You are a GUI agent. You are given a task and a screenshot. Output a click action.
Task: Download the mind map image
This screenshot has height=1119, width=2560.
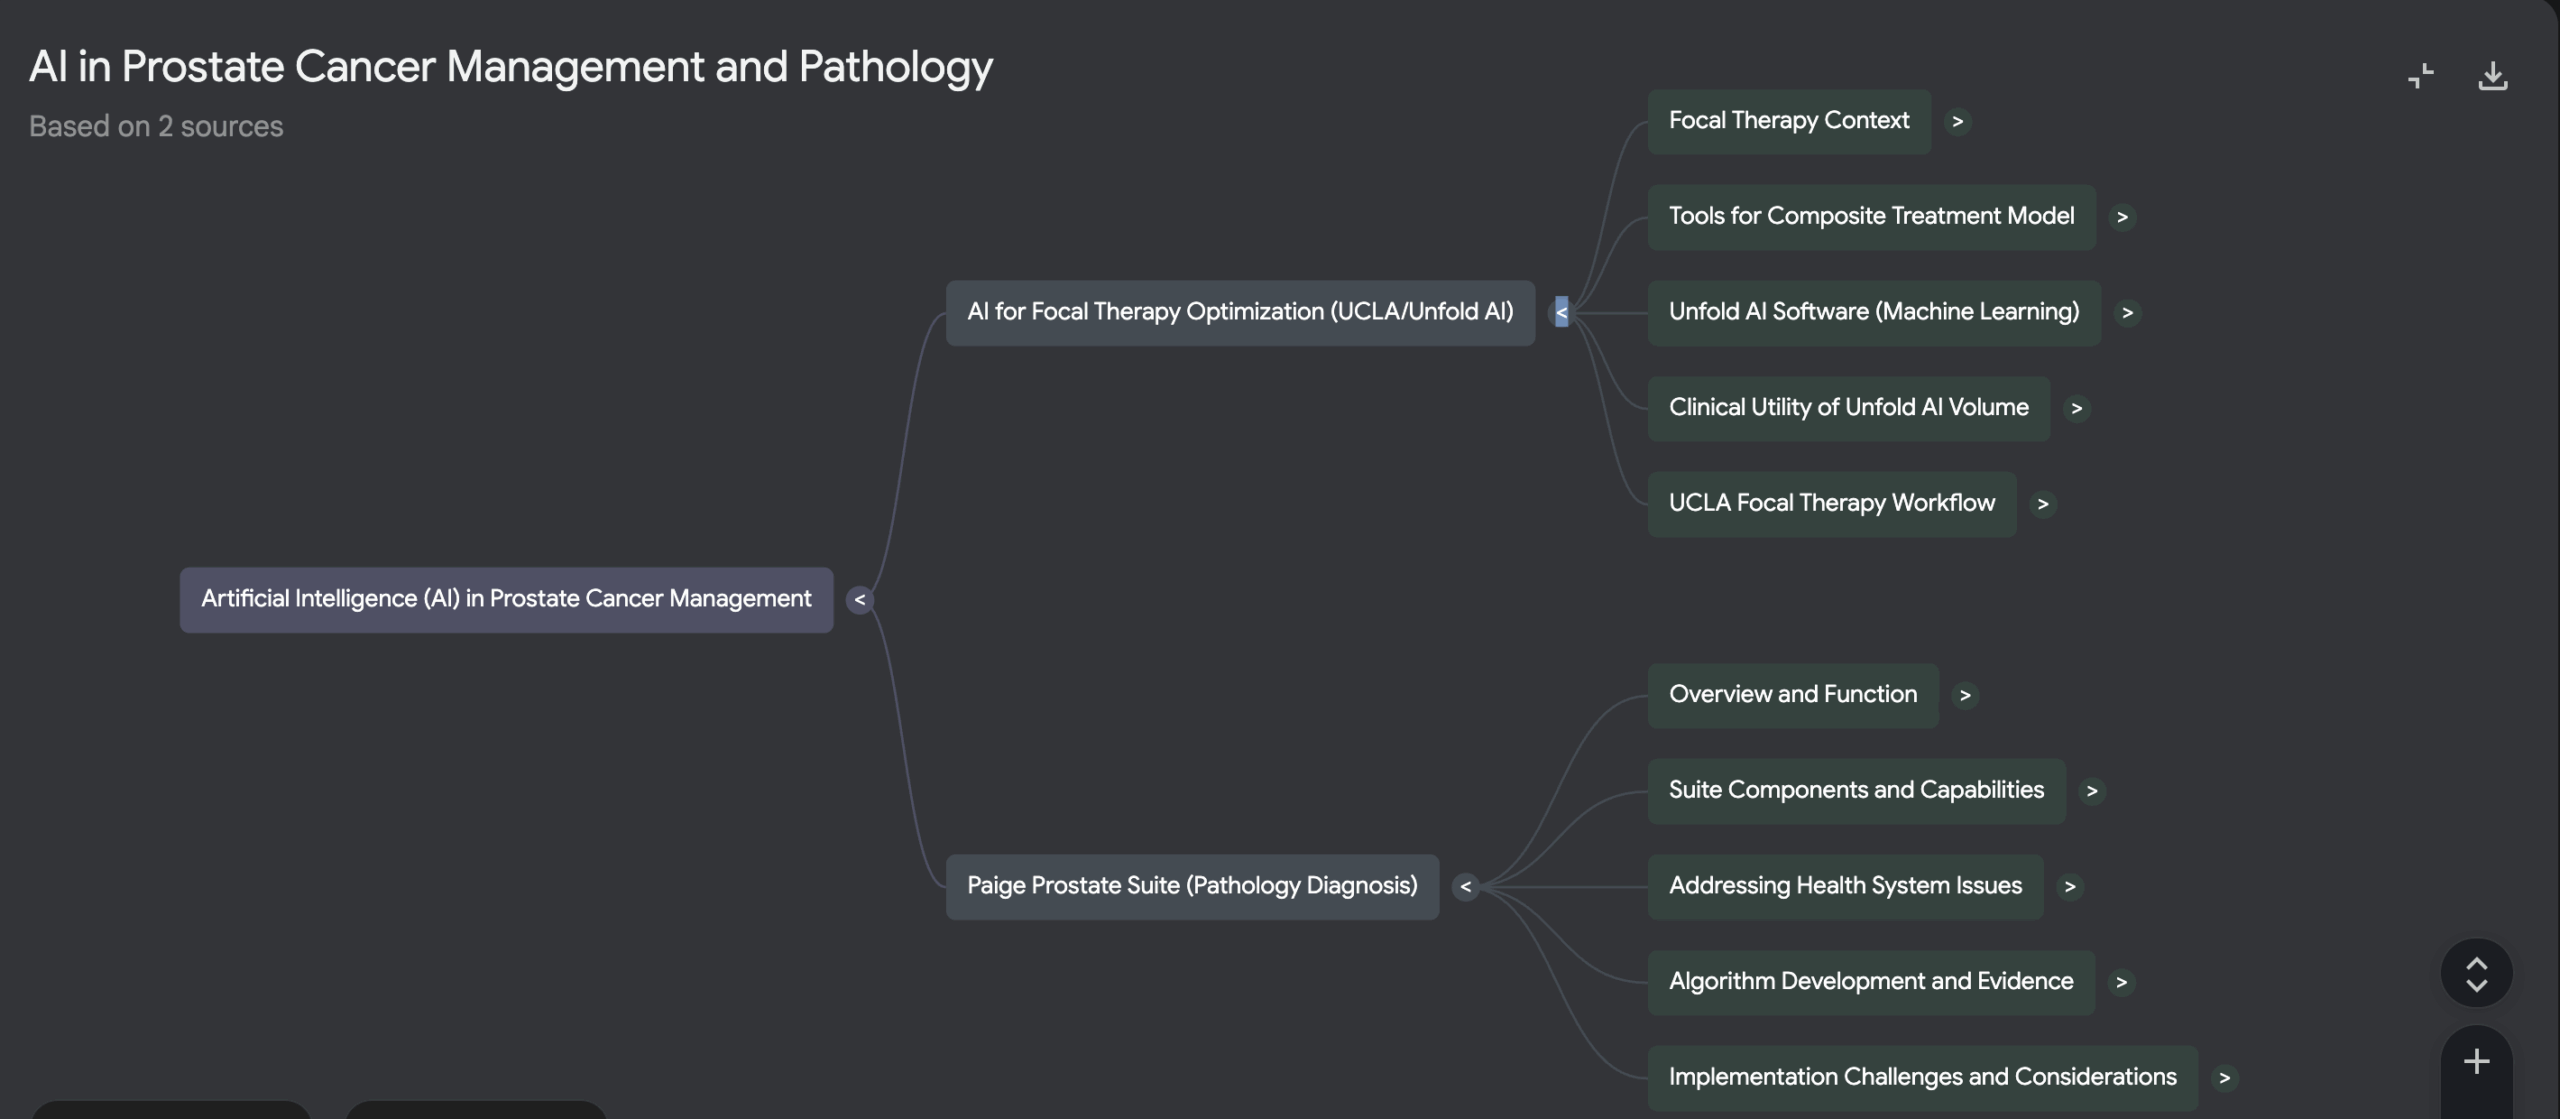(2493, 76)
